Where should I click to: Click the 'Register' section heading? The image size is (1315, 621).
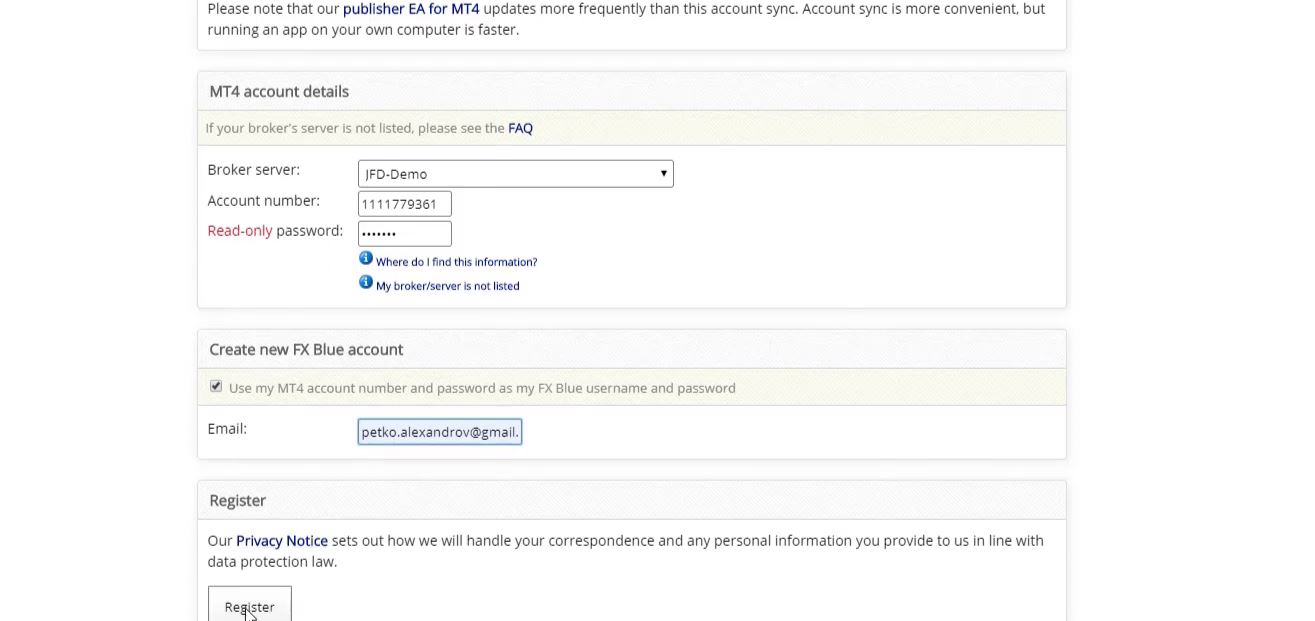pos(237,500)
